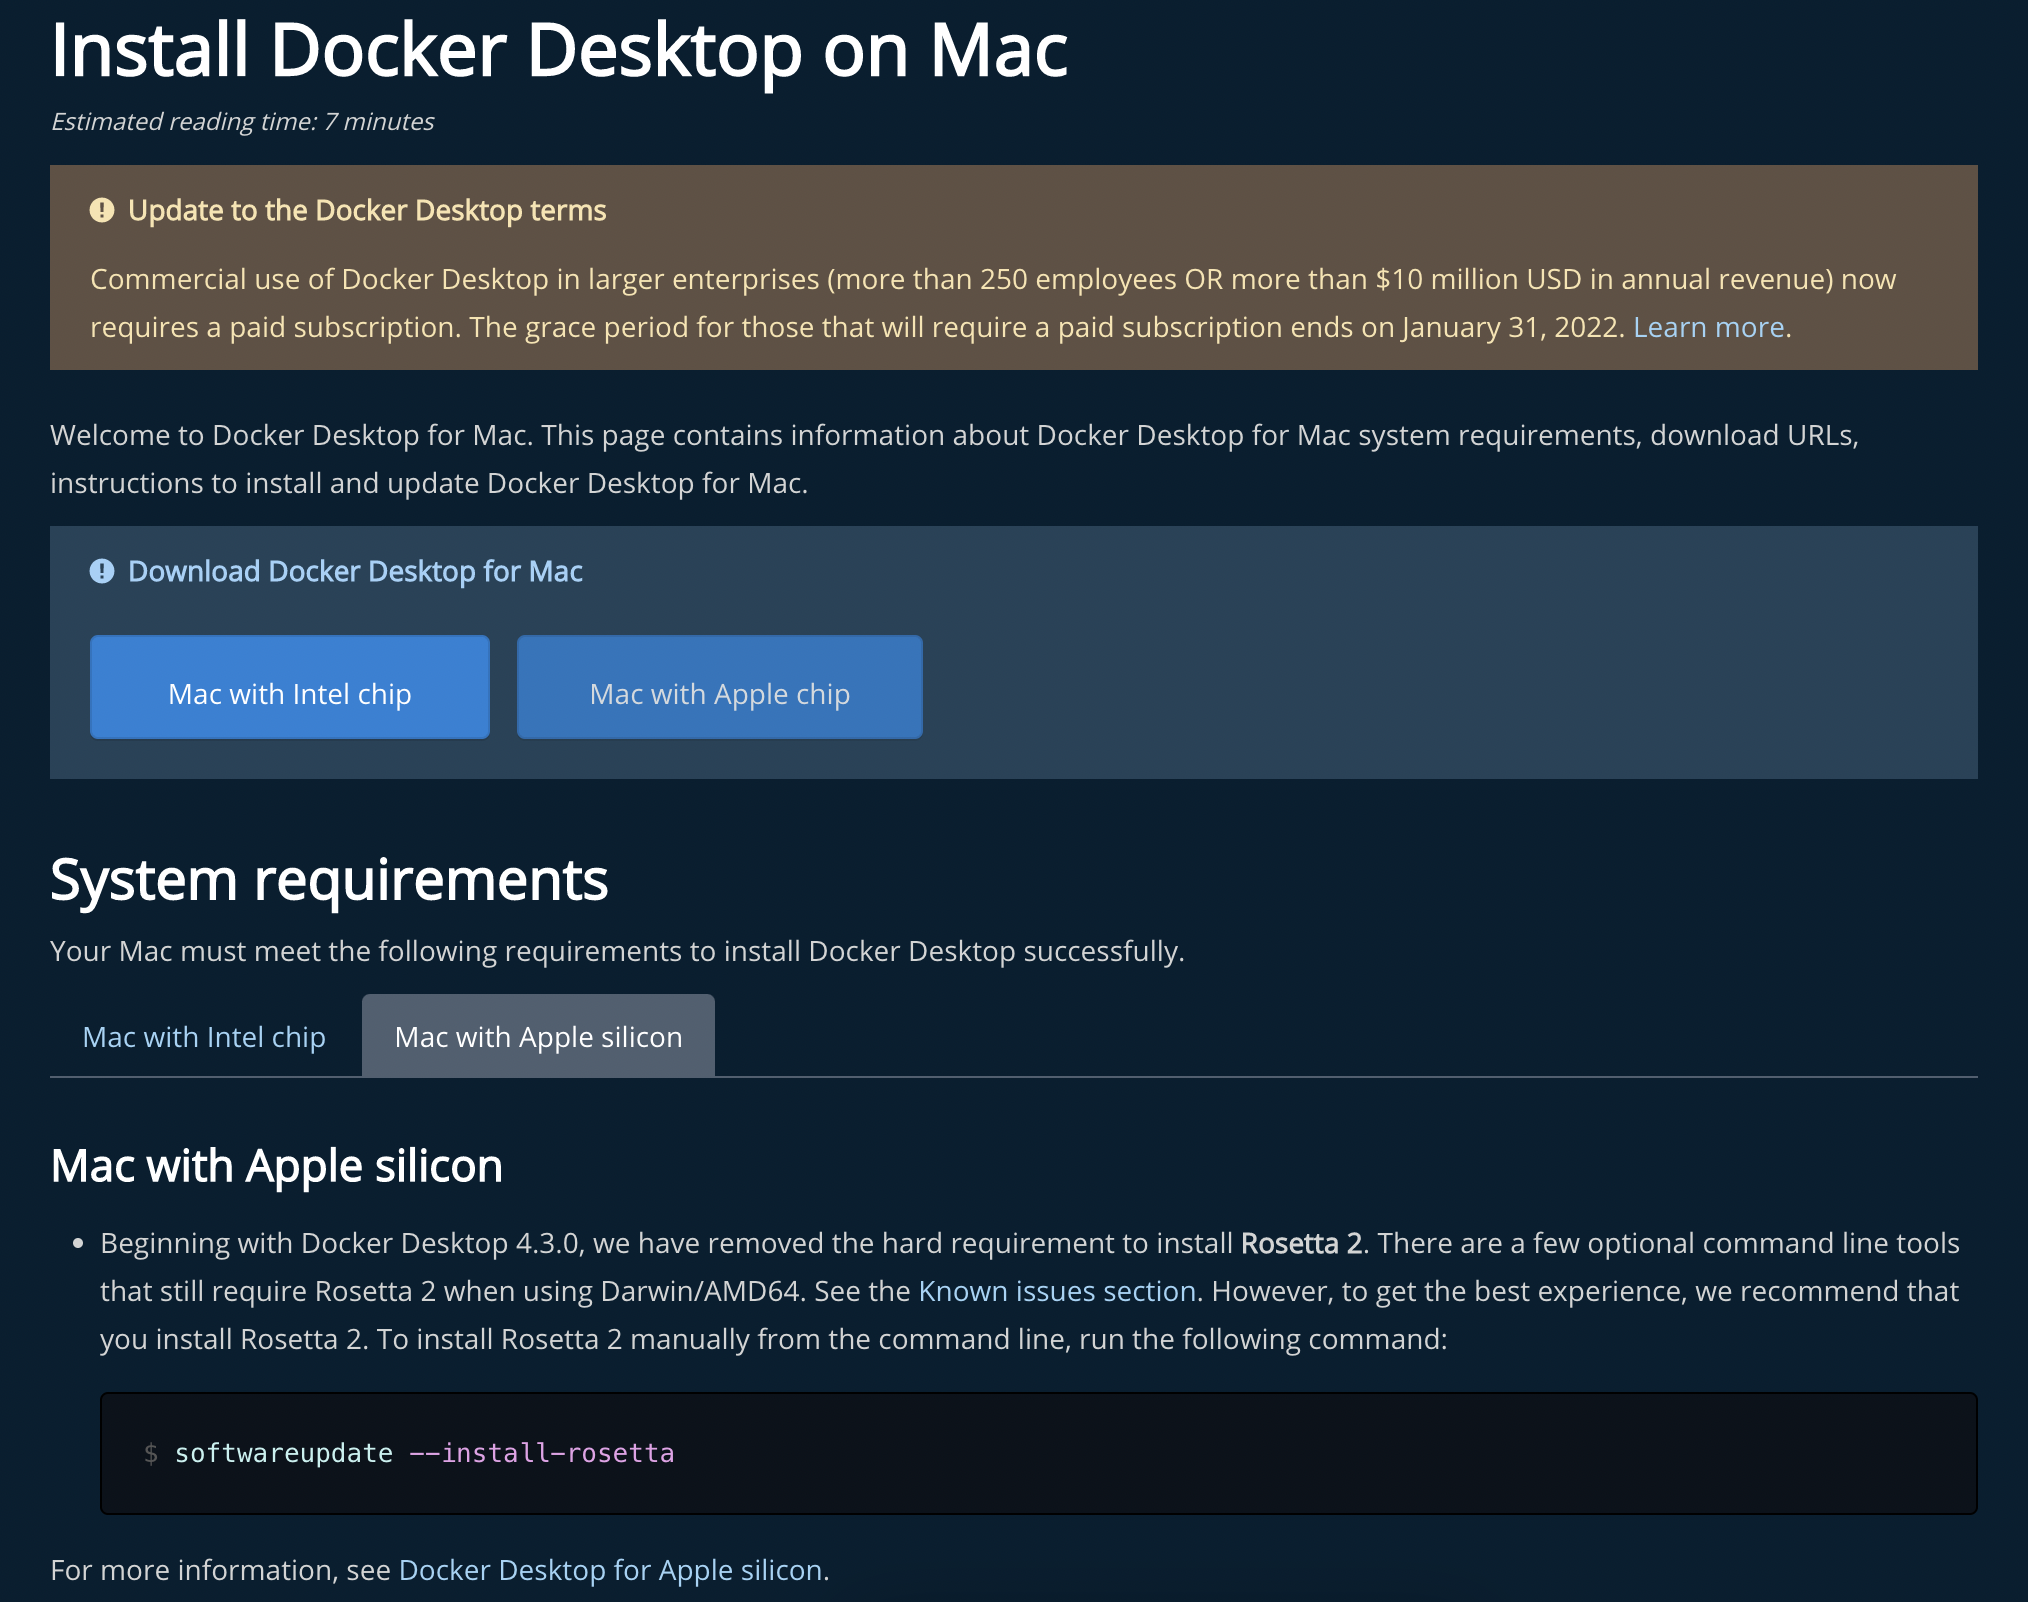This screenshot has height=1602, width=2028.
Task: Open the Learn more link
Action: coord(1708,327)
